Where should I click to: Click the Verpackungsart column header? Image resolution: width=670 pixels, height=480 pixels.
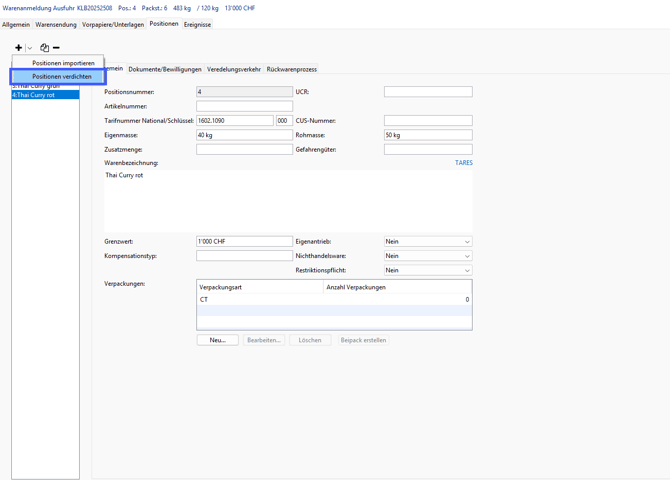point(260,287)
